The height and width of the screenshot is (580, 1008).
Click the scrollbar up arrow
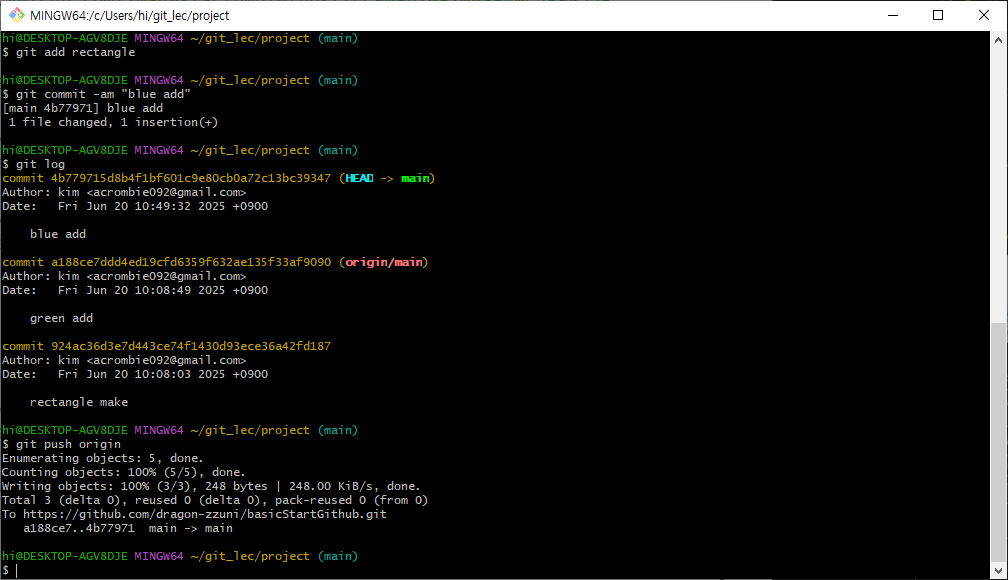point(998,39)
